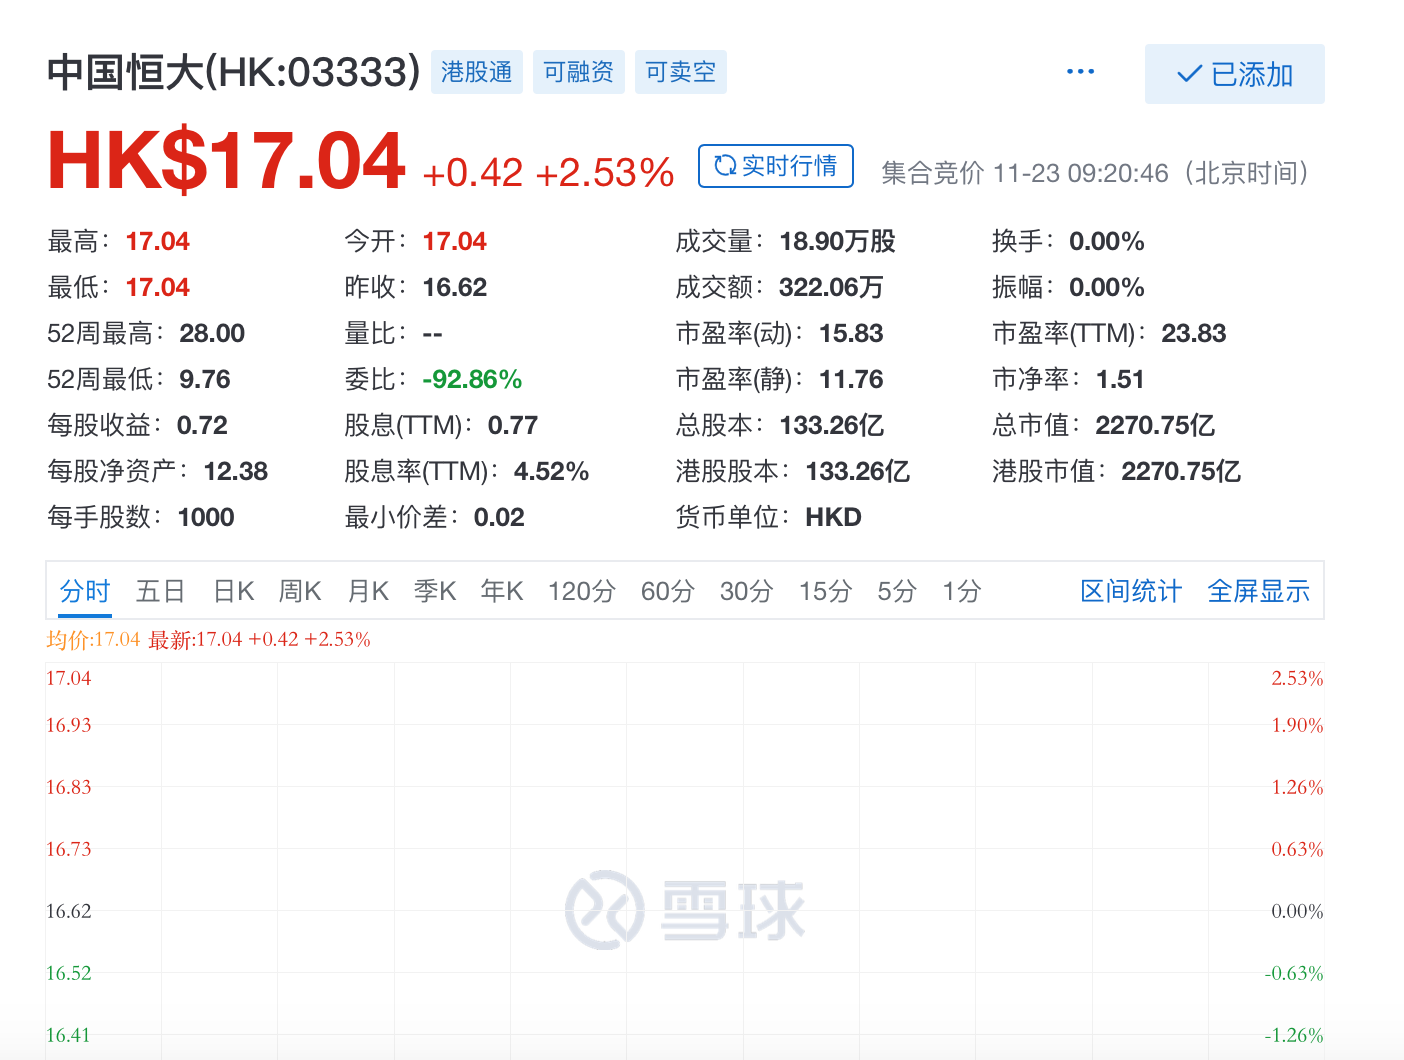Click the 已添加 added-to-watchlist button

point(1234,74)
